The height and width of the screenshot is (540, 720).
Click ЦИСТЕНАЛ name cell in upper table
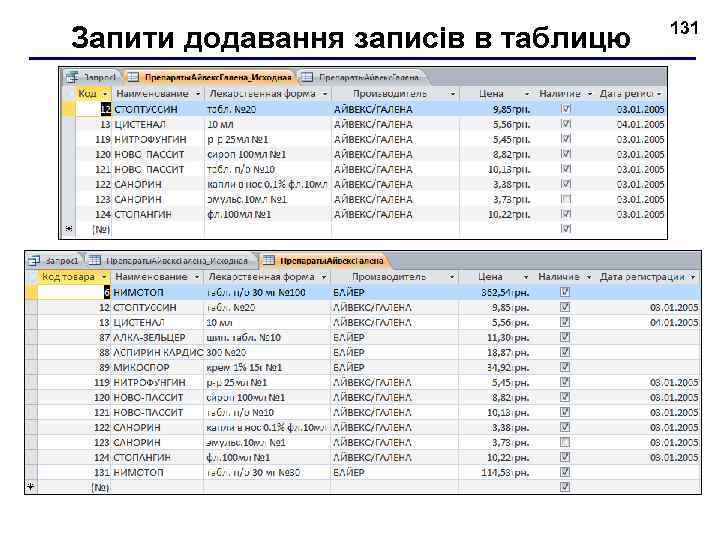158,124
